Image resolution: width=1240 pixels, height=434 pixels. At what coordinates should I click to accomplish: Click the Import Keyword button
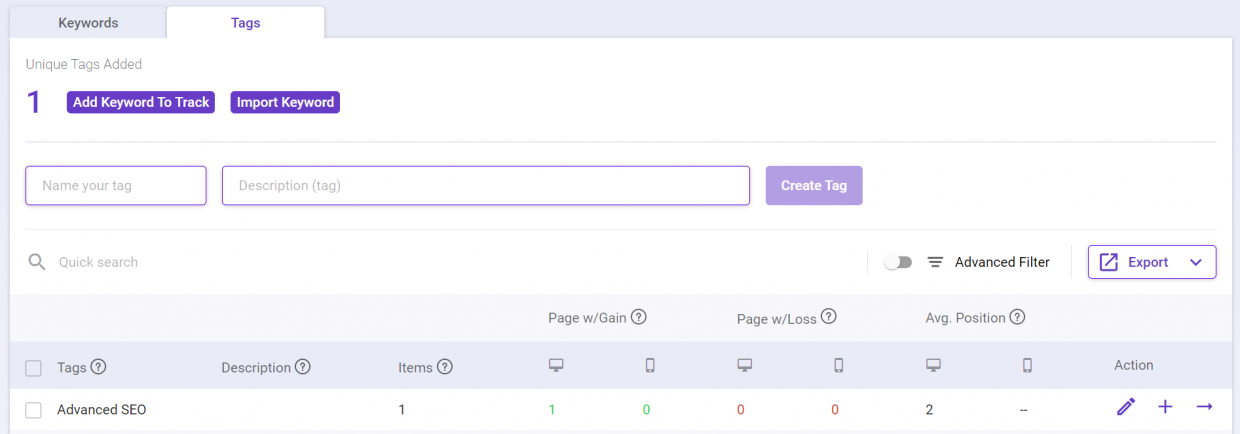click(285, 102)
